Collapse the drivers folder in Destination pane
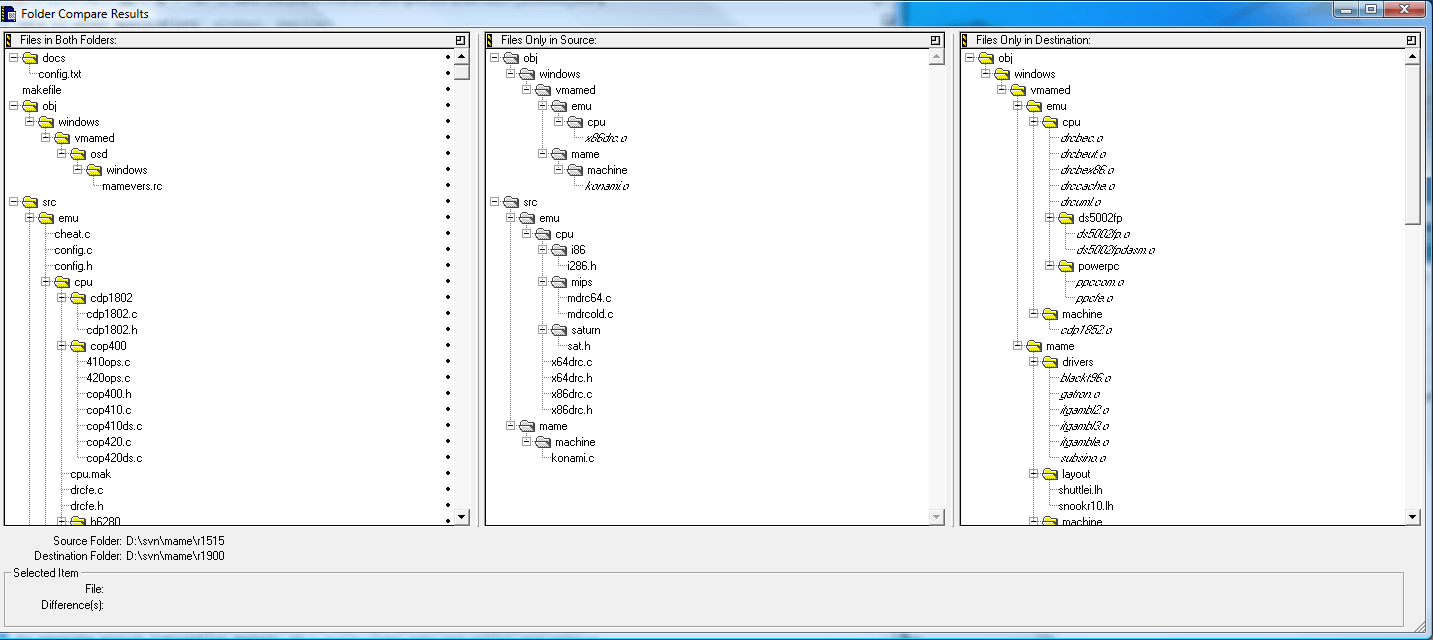 tap(1034, 362)
